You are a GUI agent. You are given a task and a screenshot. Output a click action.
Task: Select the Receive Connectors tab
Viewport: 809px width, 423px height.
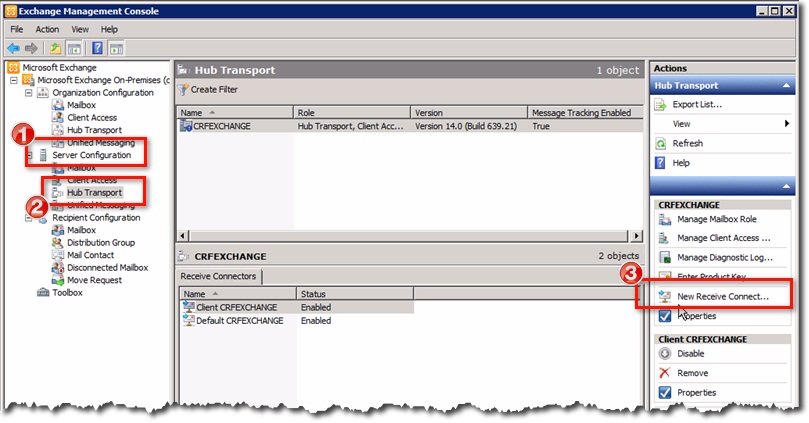click(x=218, y=276)
